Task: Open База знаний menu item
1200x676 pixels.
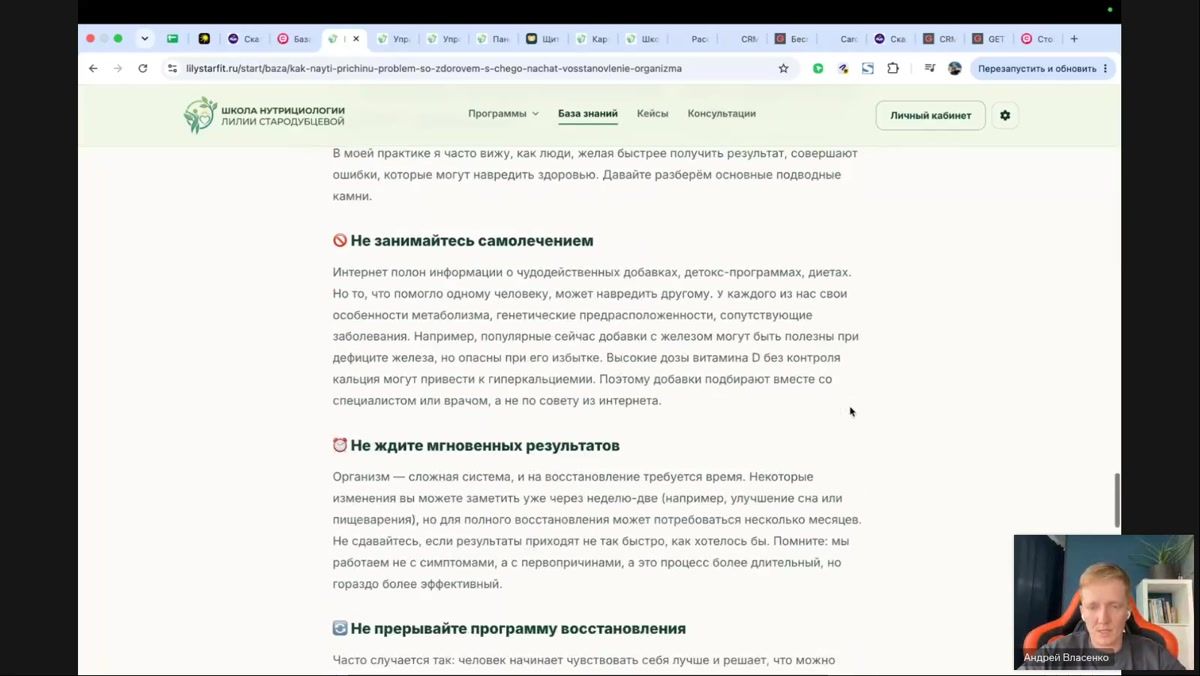Action: coord(588,113)
